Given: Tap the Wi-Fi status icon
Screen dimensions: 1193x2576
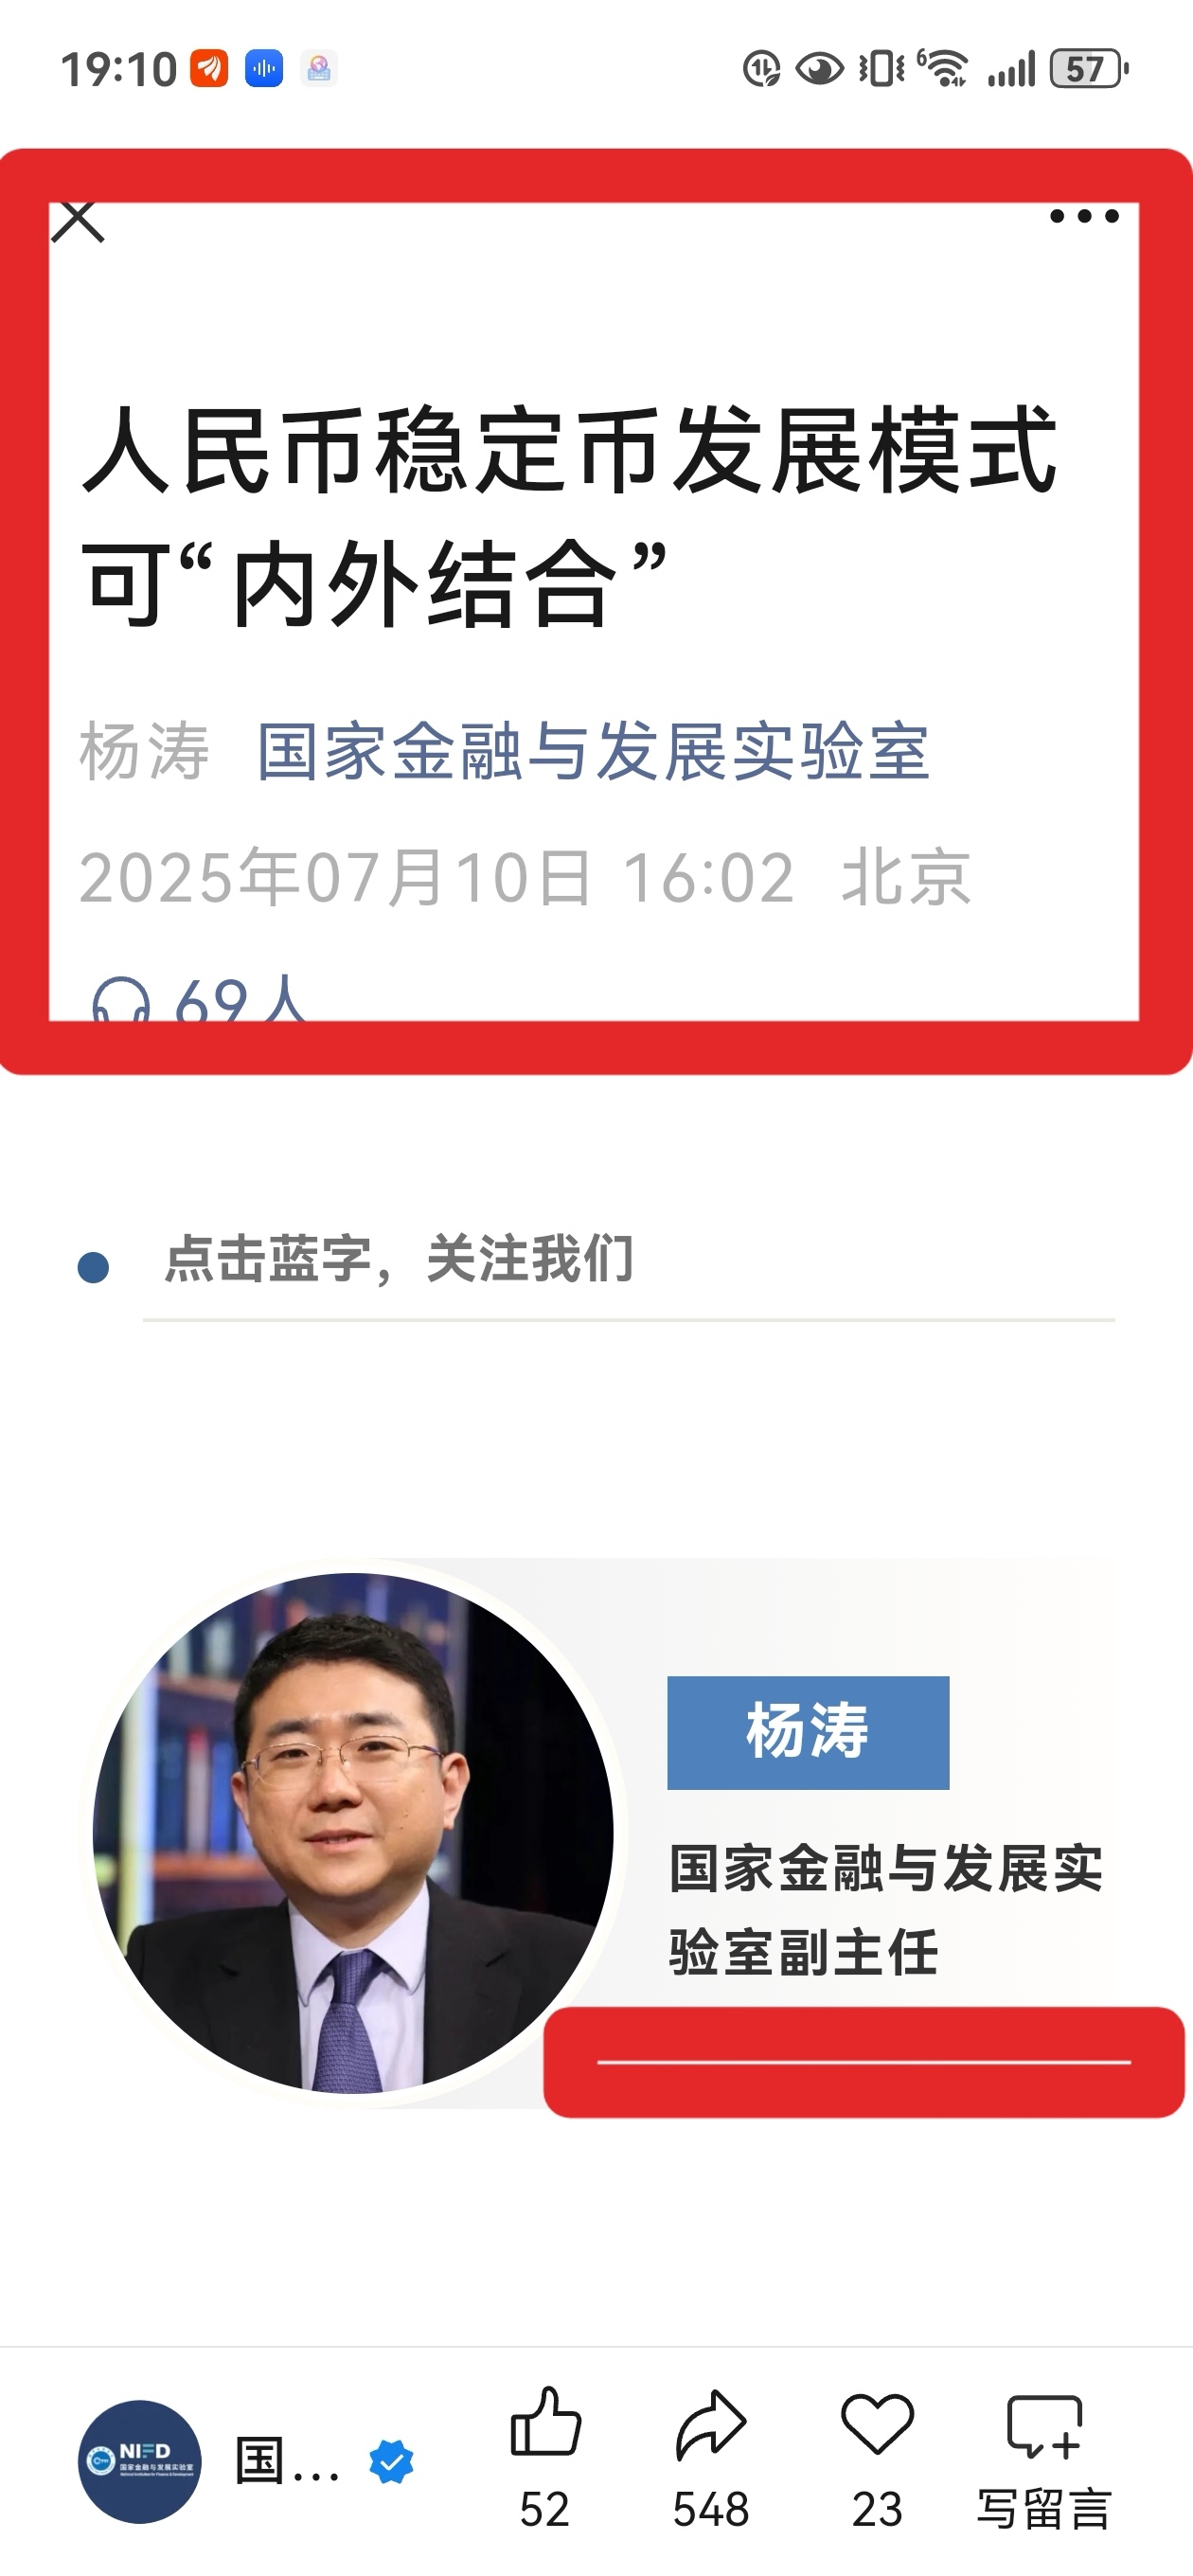Looking at the screenshot, I should click(943, 68).
